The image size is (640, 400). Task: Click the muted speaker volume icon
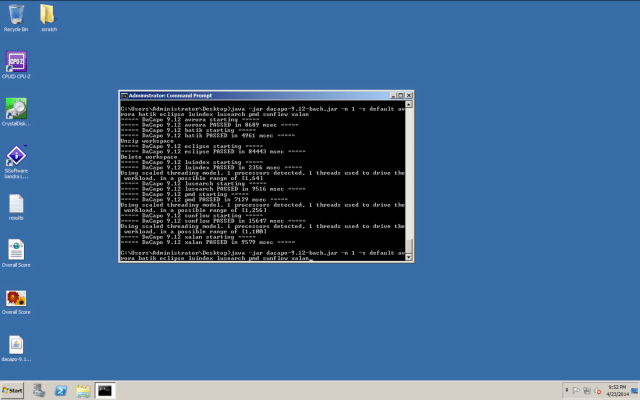[x=598, y=391]
